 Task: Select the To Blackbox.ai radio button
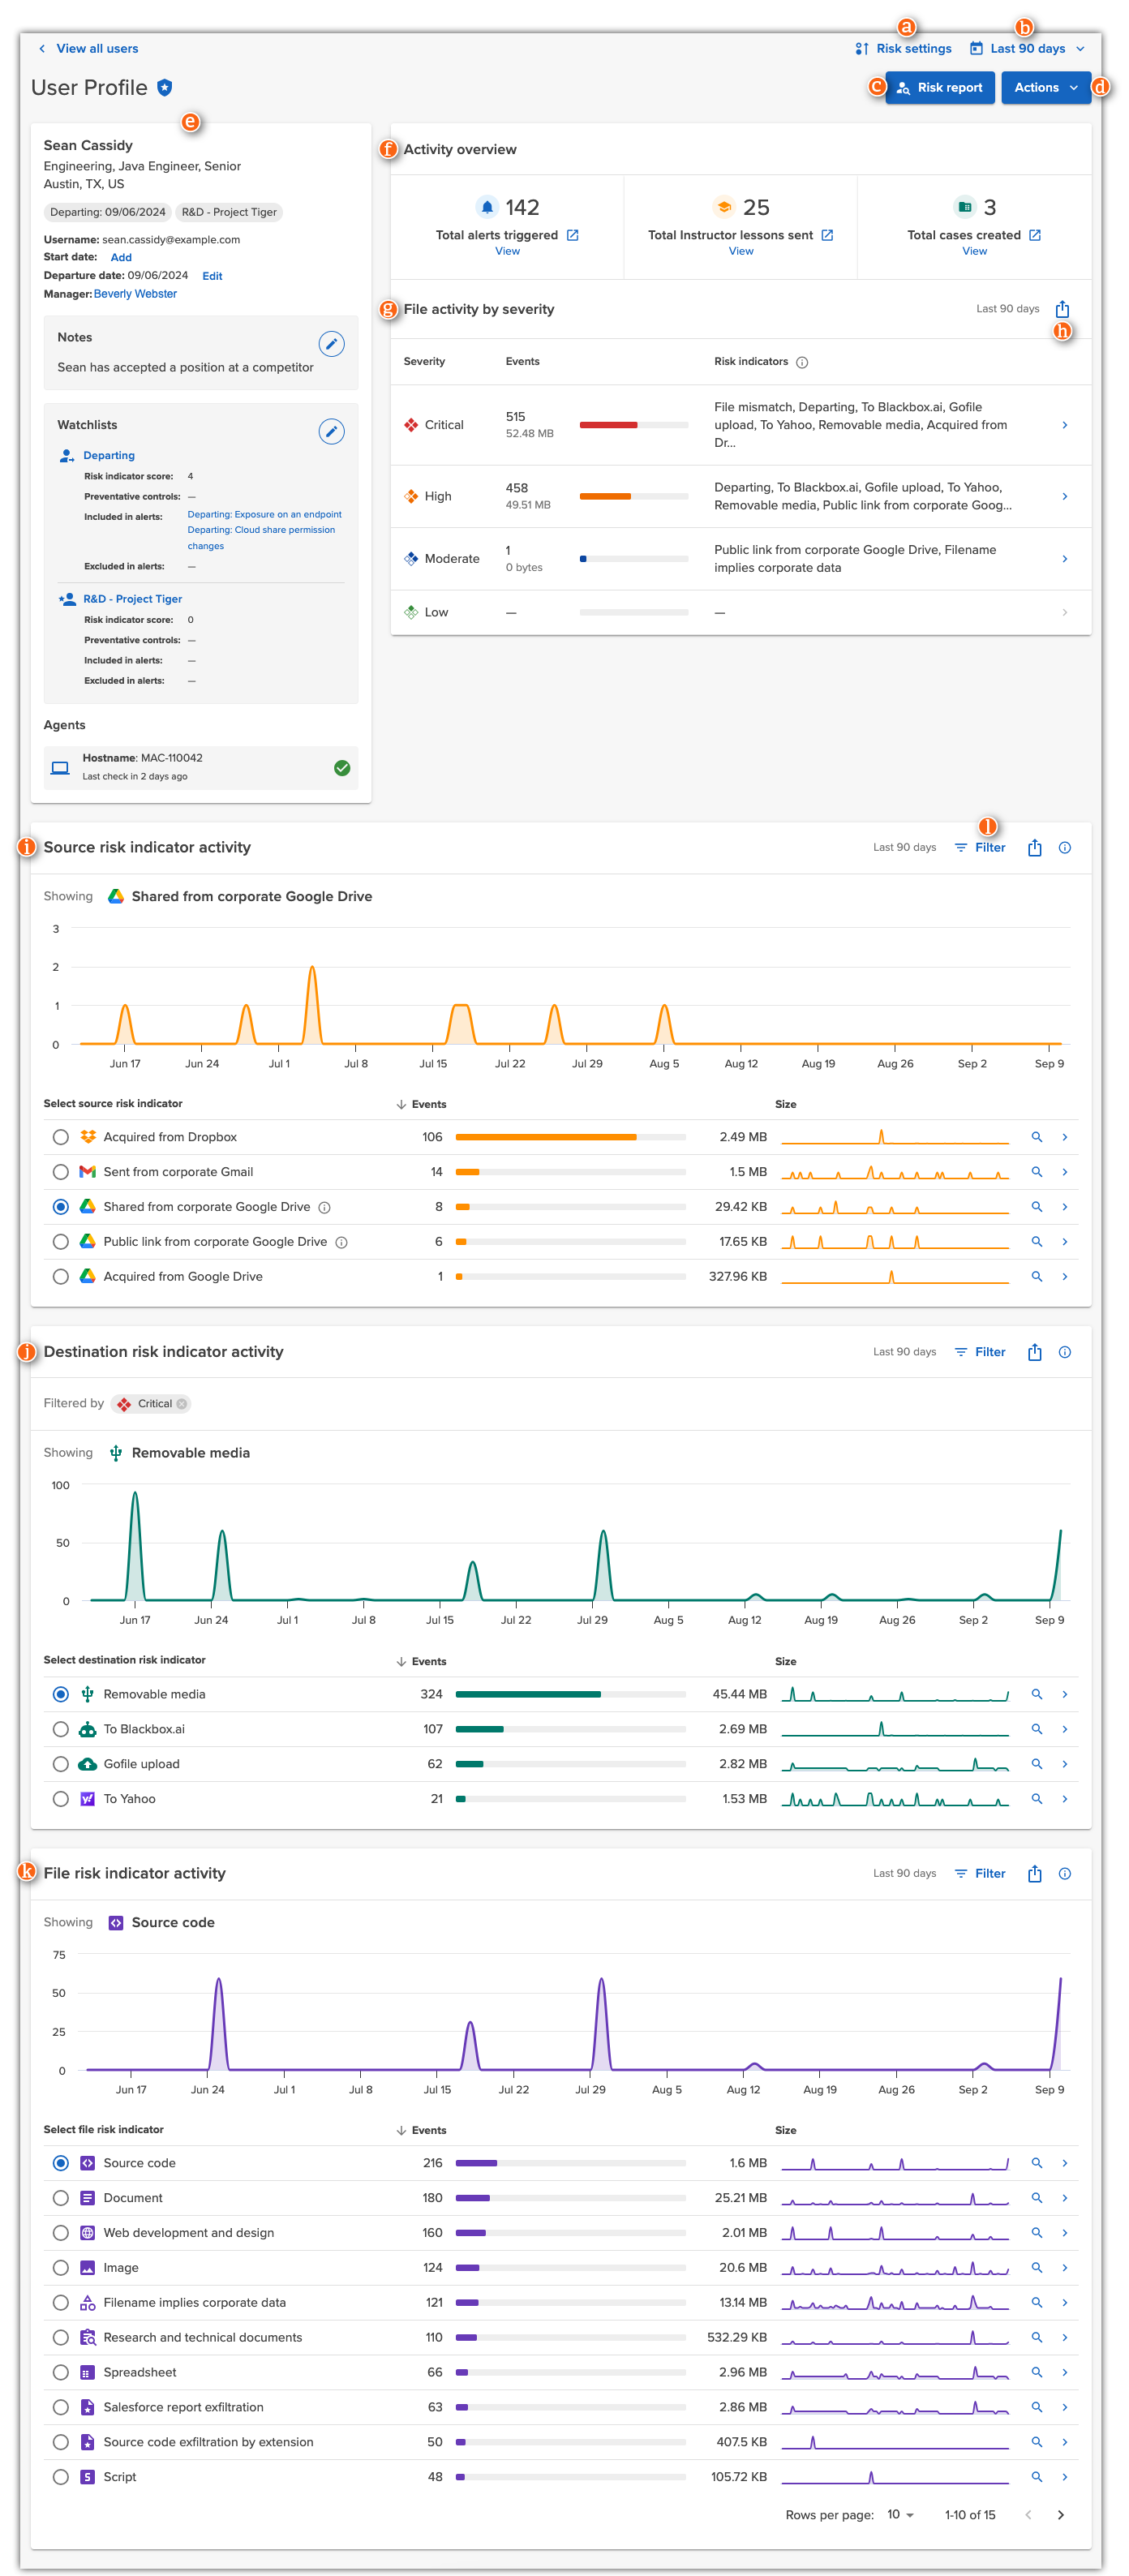point(61,1729)
